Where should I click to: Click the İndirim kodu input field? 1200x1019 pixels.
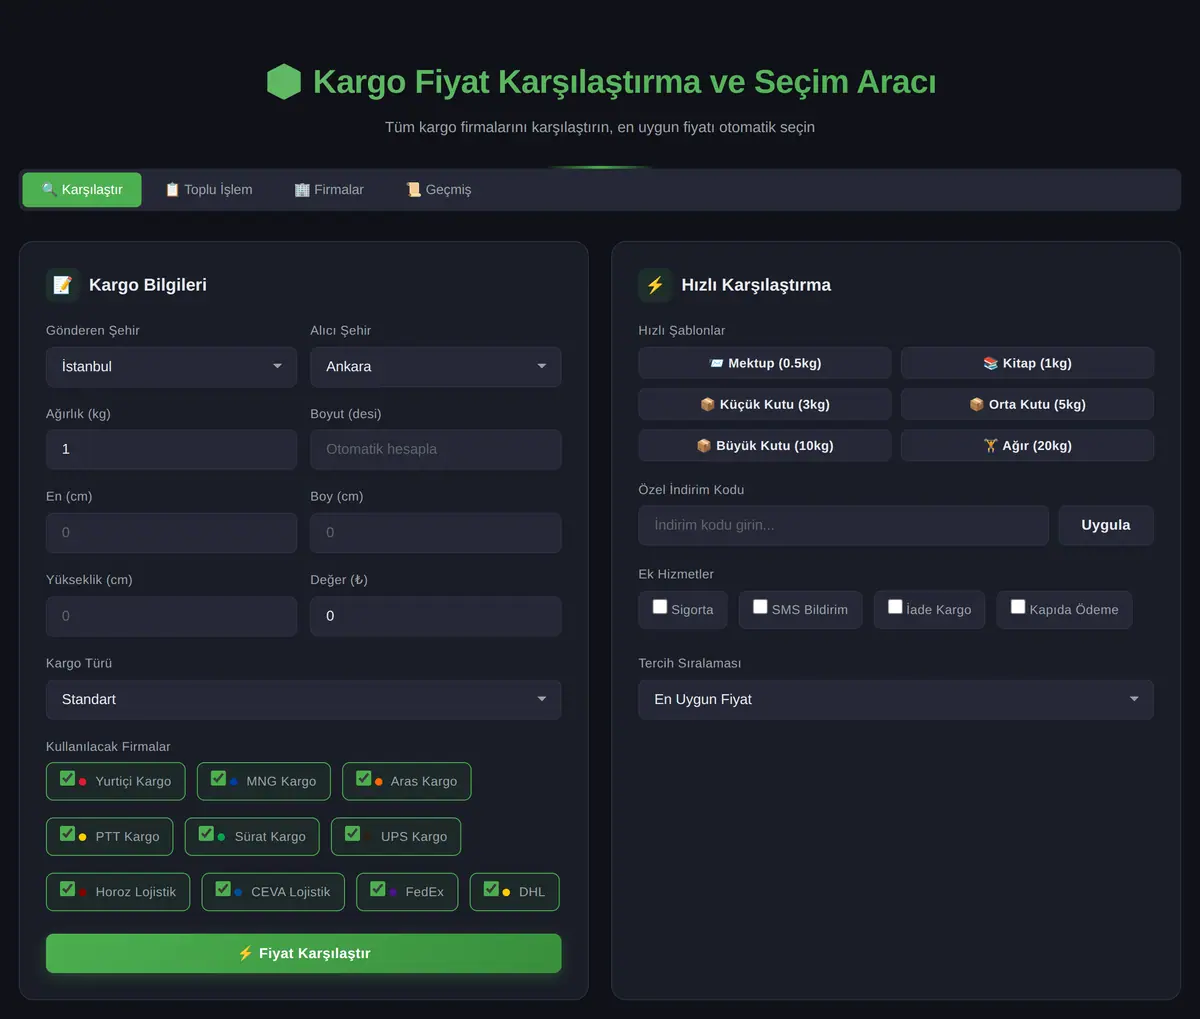coord(843,525)
